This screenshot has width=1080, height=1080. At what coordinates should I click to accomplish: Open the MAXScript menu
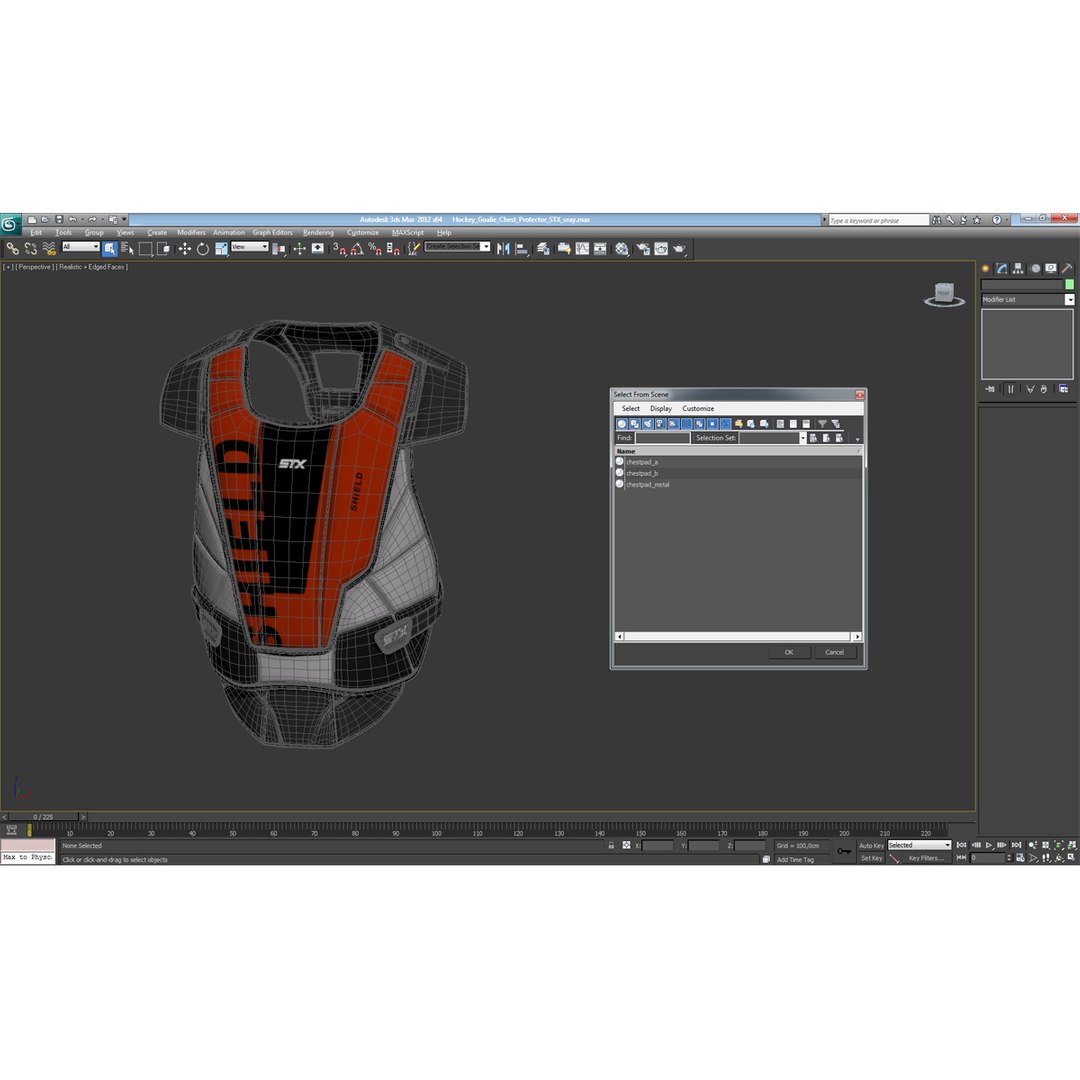pos(408,233)
